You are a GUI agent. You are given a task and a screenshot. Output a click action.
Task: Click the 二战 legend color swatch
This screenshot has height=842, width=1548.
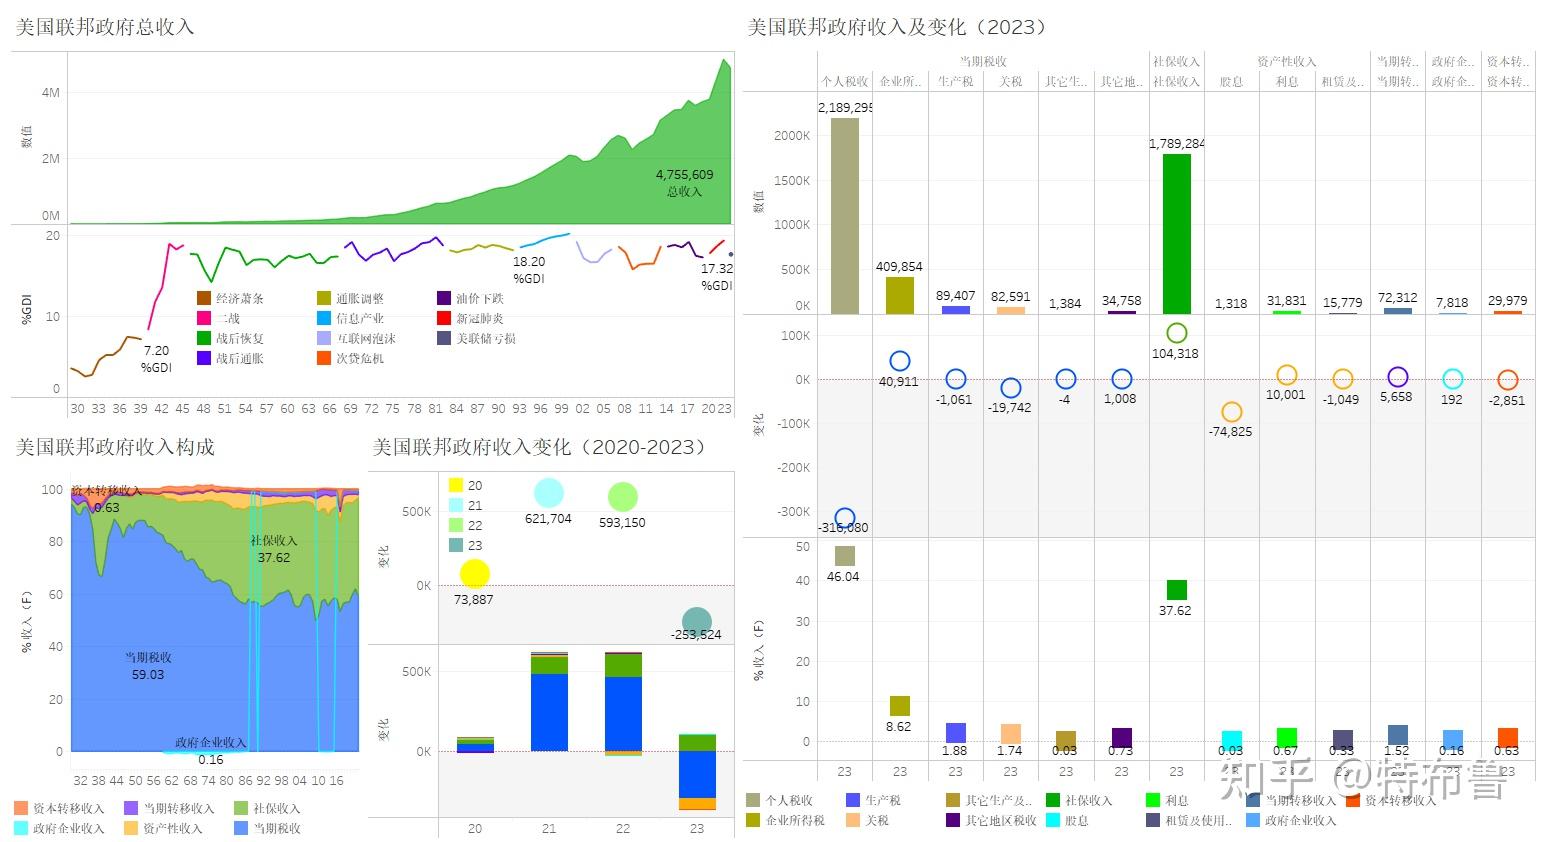tap(204, 318)
